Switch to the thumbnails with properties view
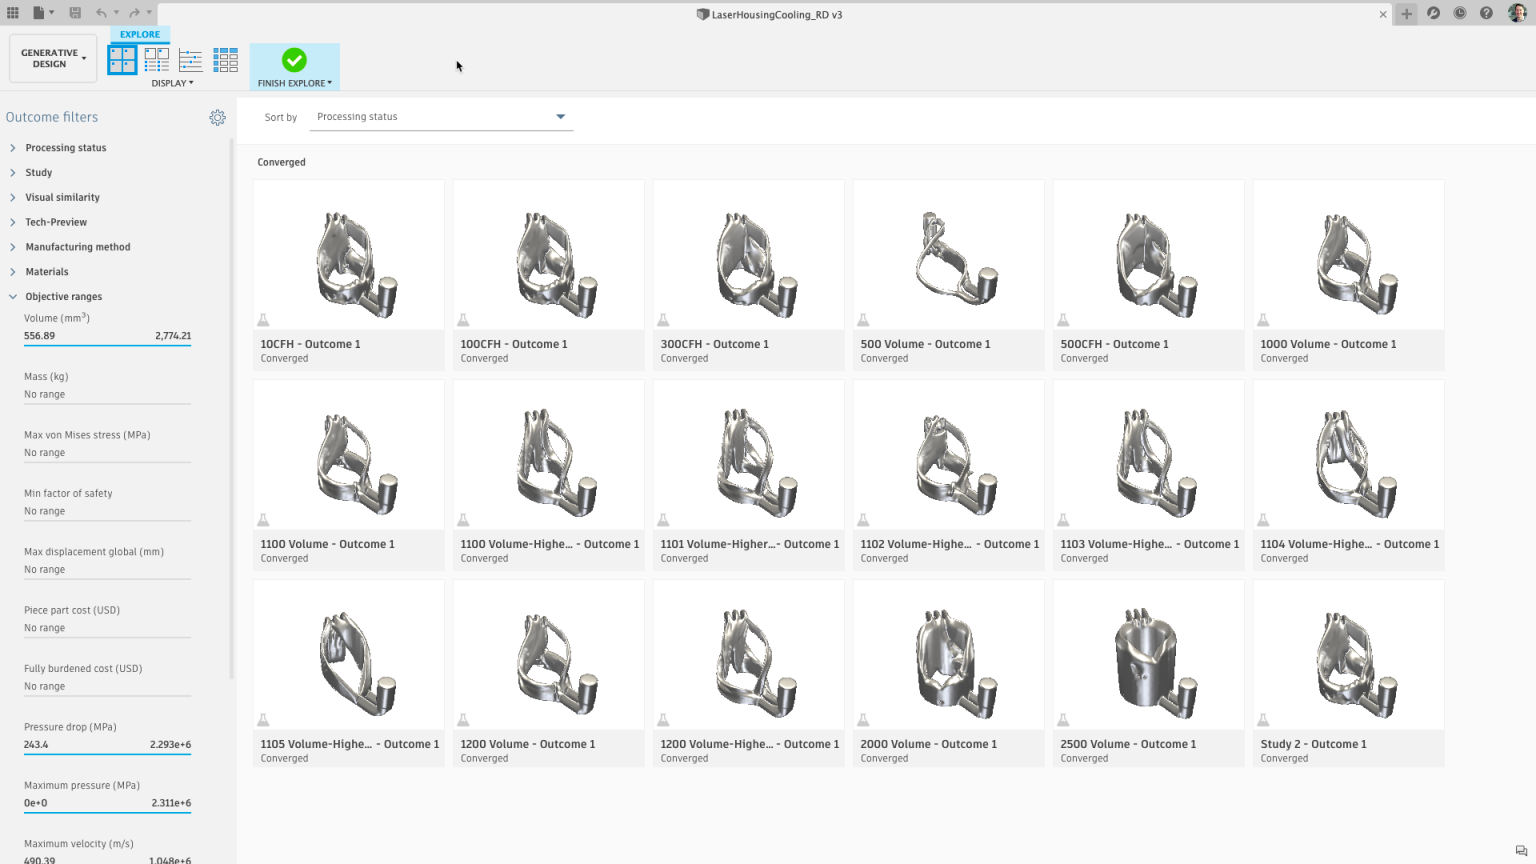 [156, 59]
